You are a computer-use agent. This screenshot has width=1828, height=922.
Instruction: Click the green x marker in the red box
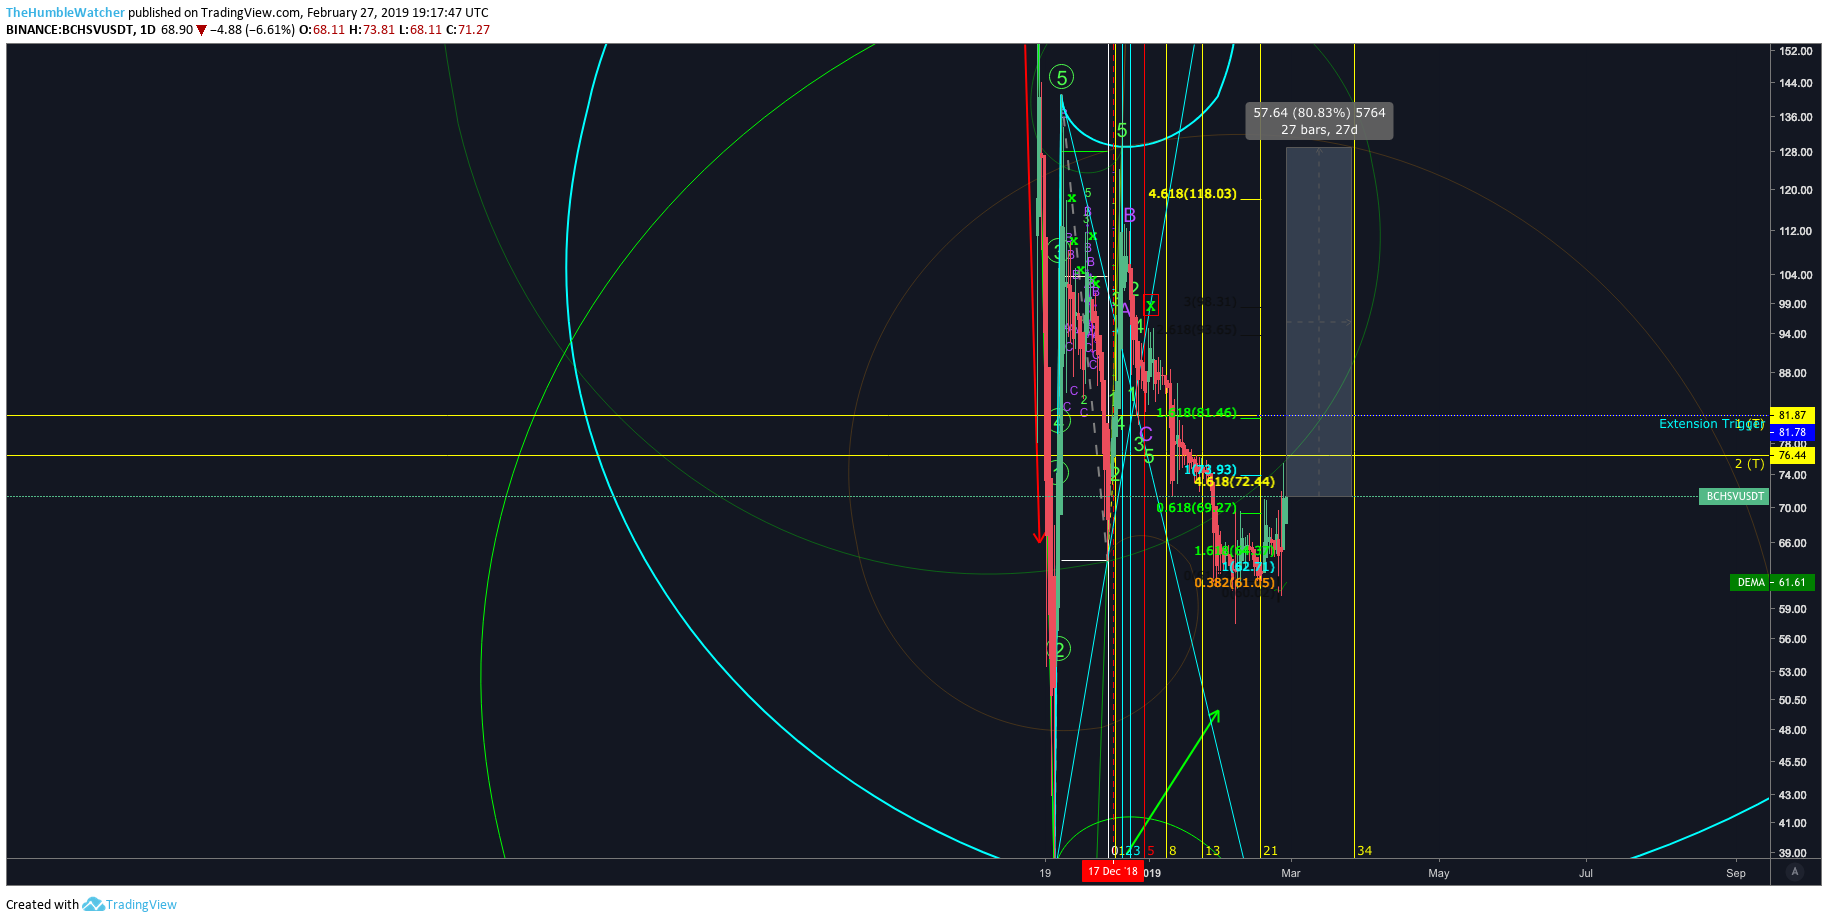(1151, 305)
